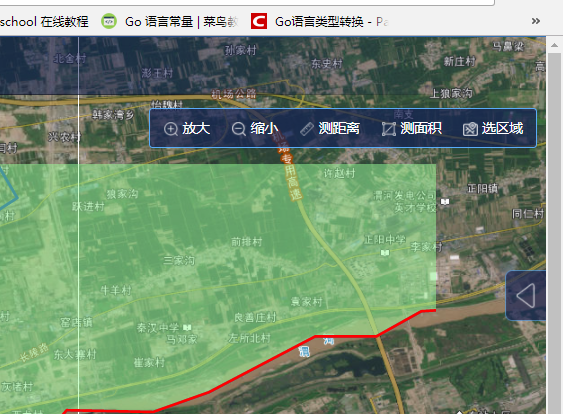Click the 袁家村 map label
Screen dimensions: 563x414
tap(307, 301)
